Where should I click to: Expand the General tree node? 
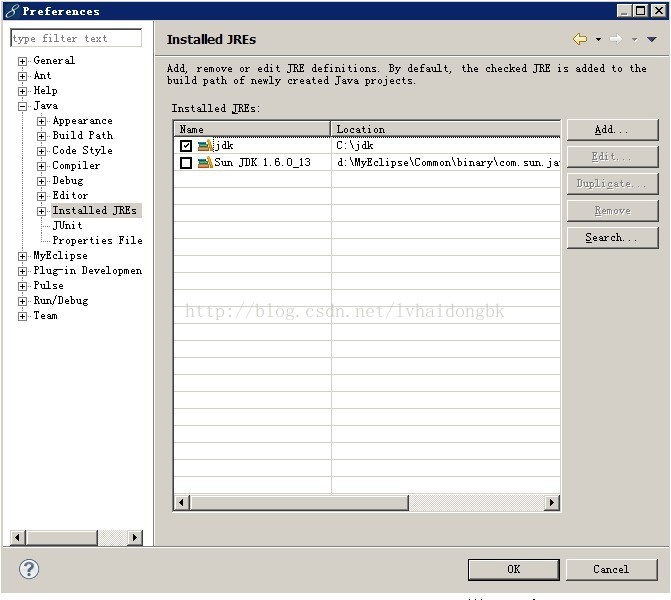(x=22, y=61)
